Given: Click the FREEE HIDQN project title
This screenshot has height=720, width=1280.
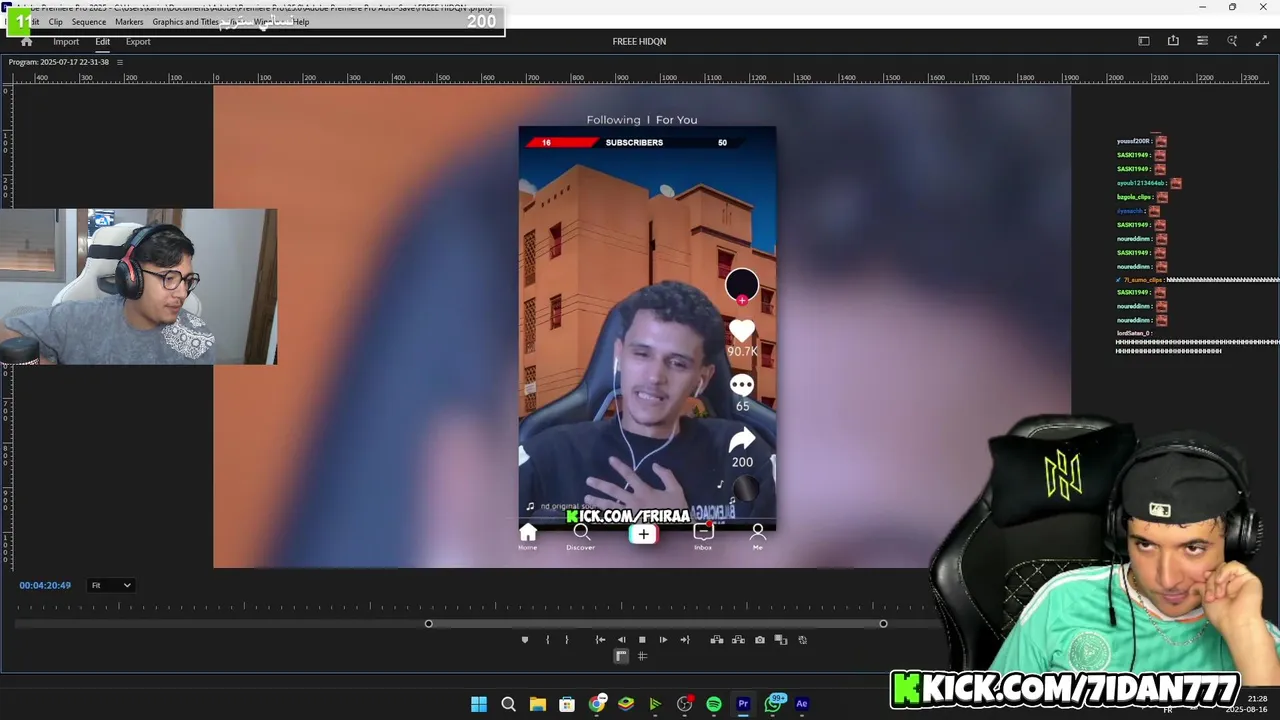Looking at the screenshot, I should coord(639,41).
